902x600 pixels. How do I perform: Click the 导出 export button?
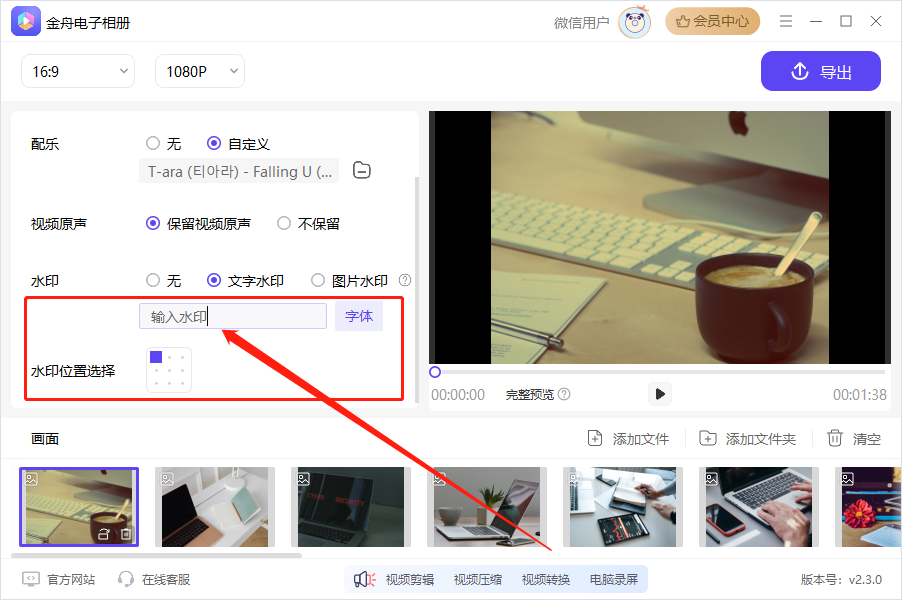(x=820, y=71)
